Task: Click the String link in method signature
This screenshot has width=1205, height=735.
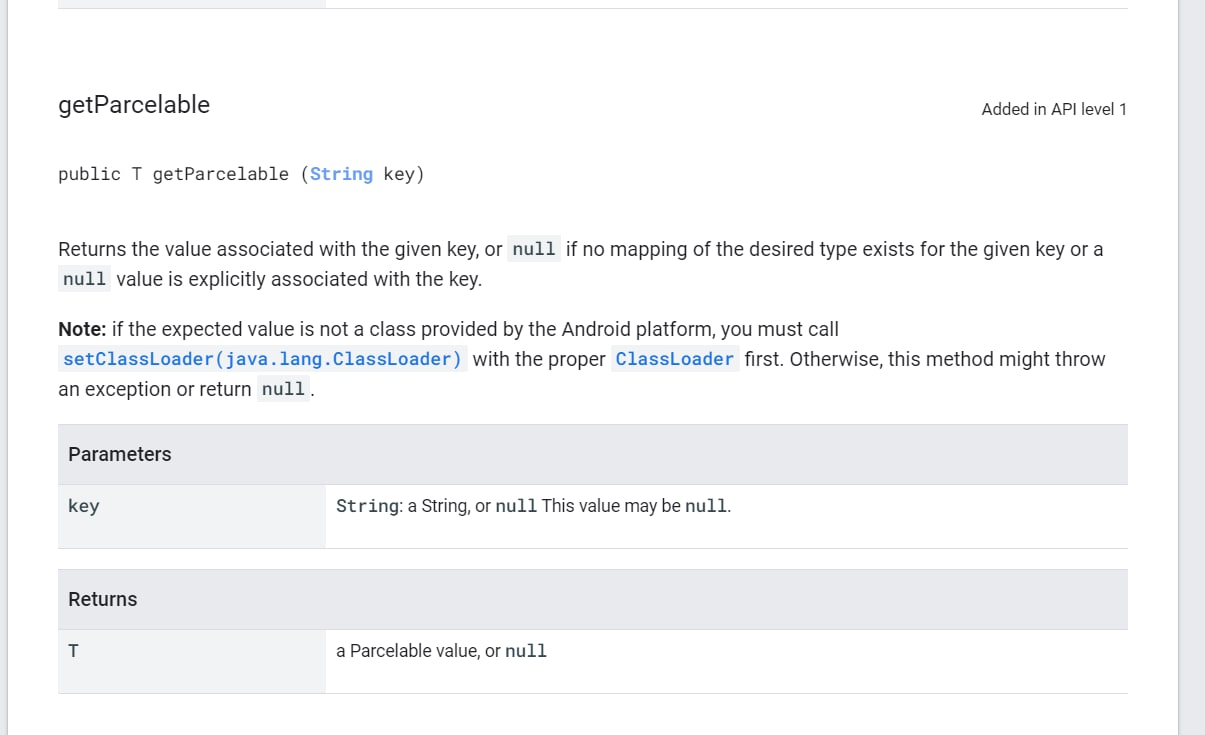Action: 341,174
